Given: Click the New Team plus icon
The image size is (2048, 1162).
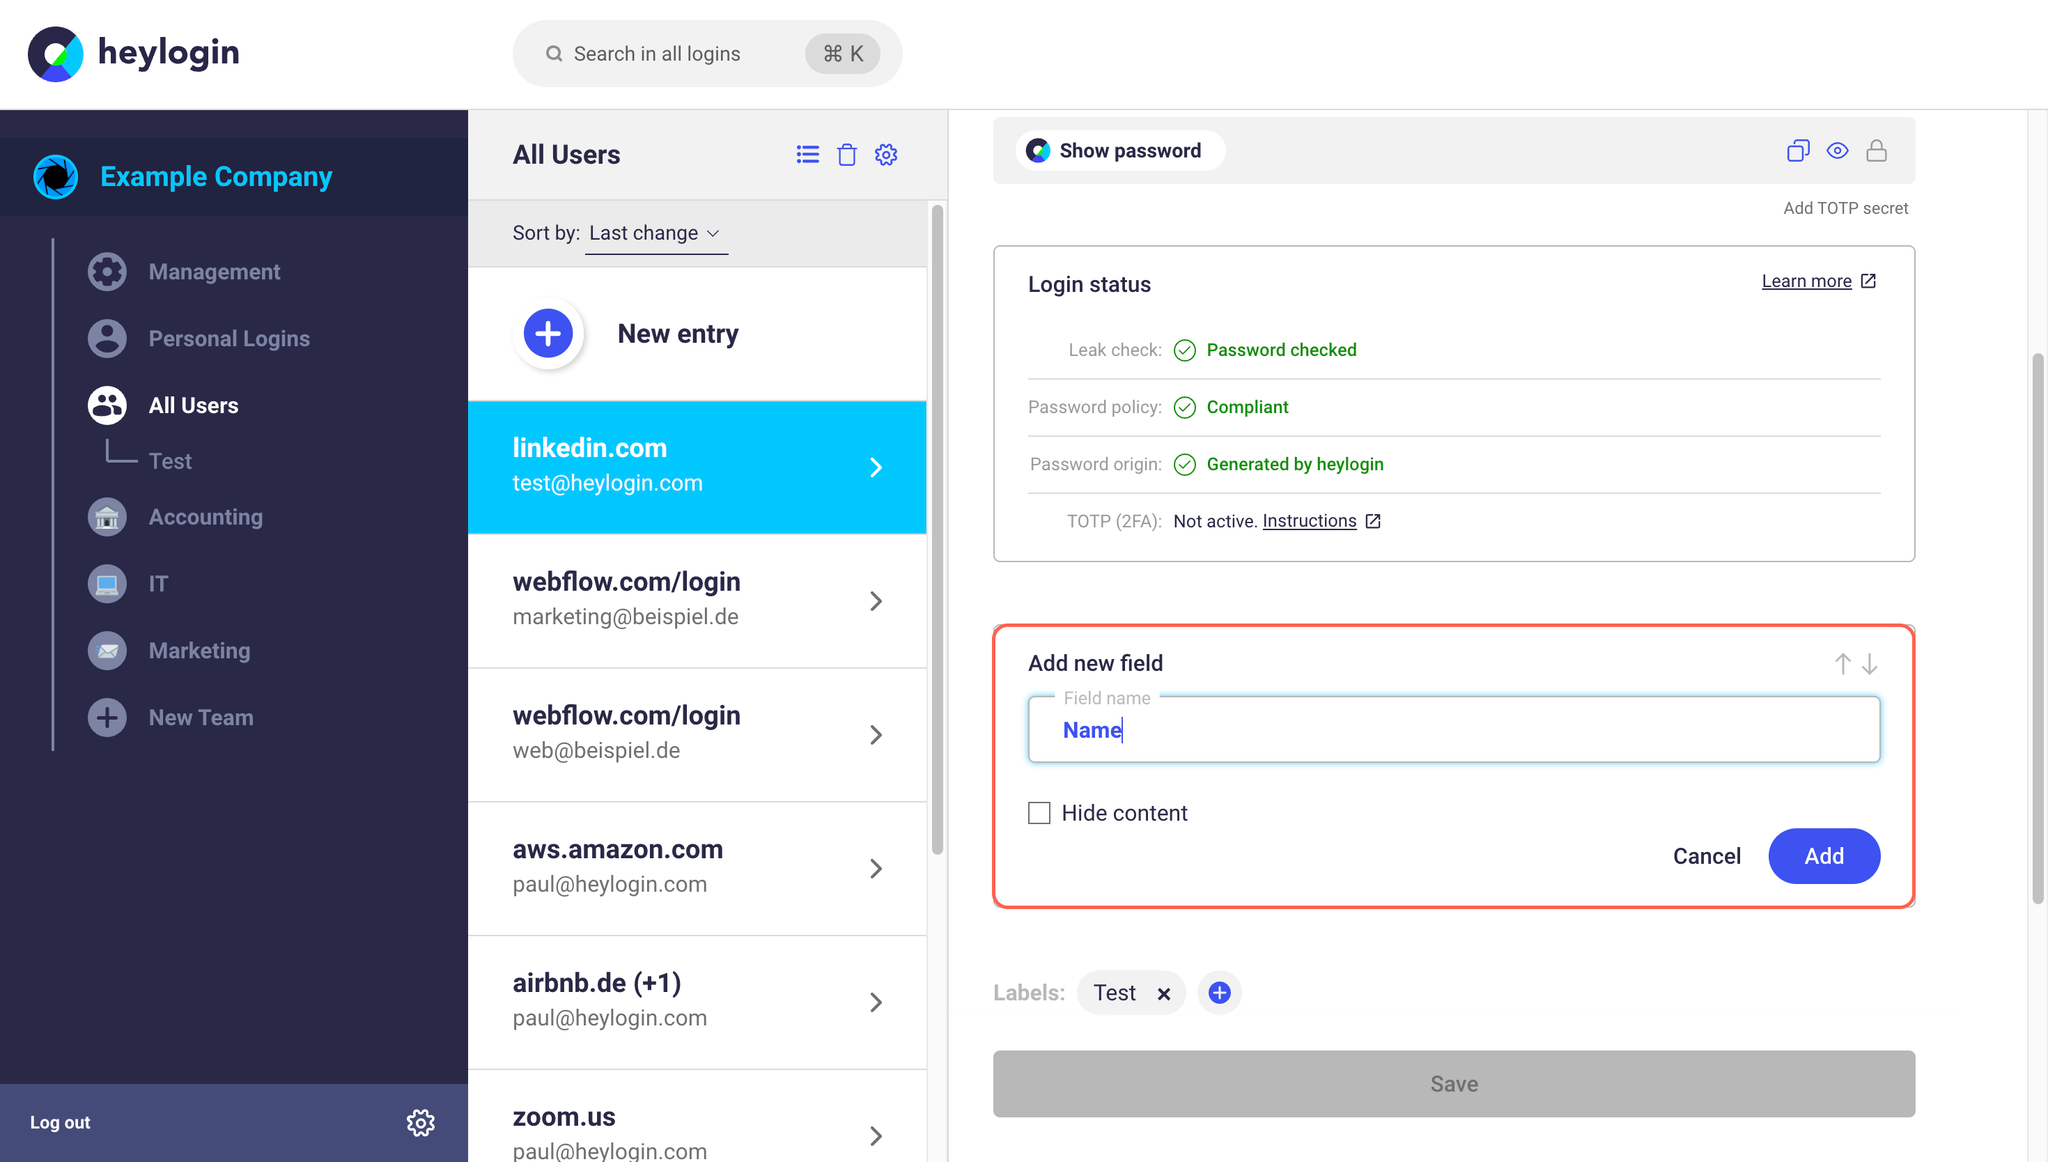Looking at the screenshot, I should click(x=107, y=718).
